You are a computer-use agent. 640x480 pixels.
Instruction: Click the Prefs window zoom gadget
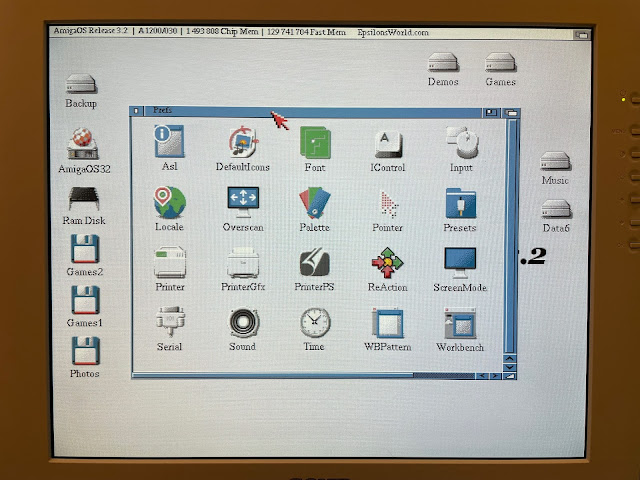coord(491,112)
